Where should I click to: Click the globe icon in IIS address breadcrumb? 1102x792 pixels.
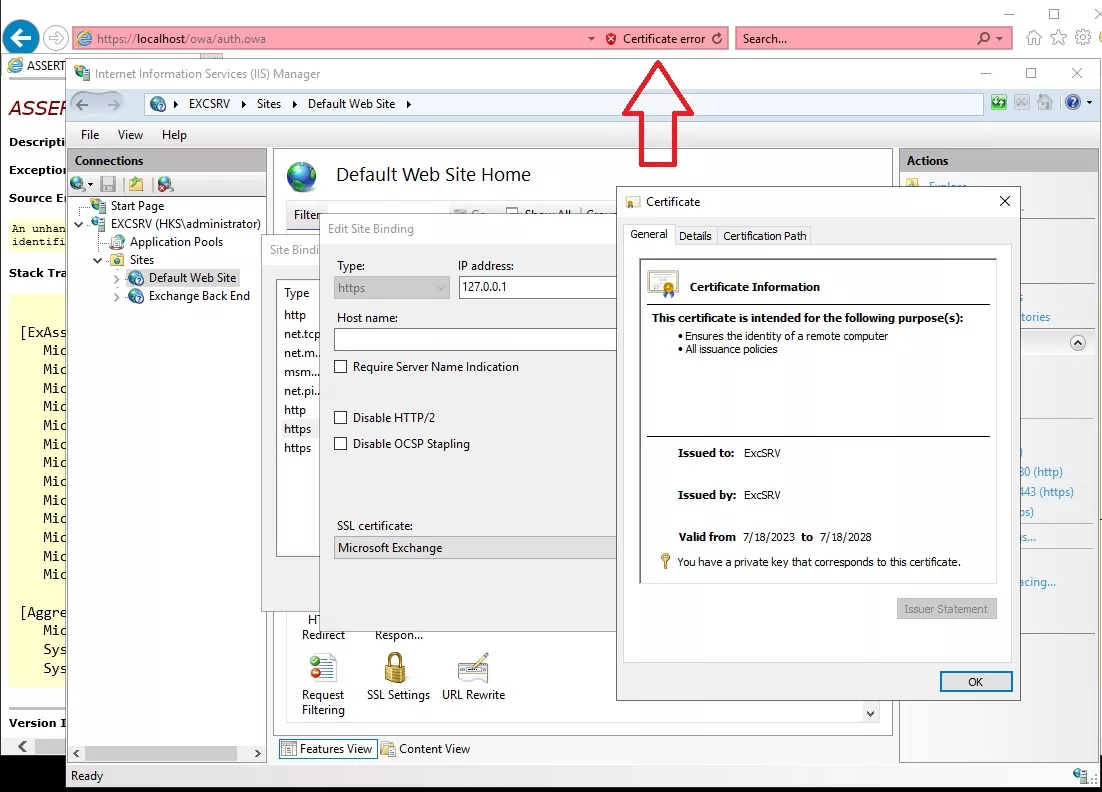coord(158,104)
